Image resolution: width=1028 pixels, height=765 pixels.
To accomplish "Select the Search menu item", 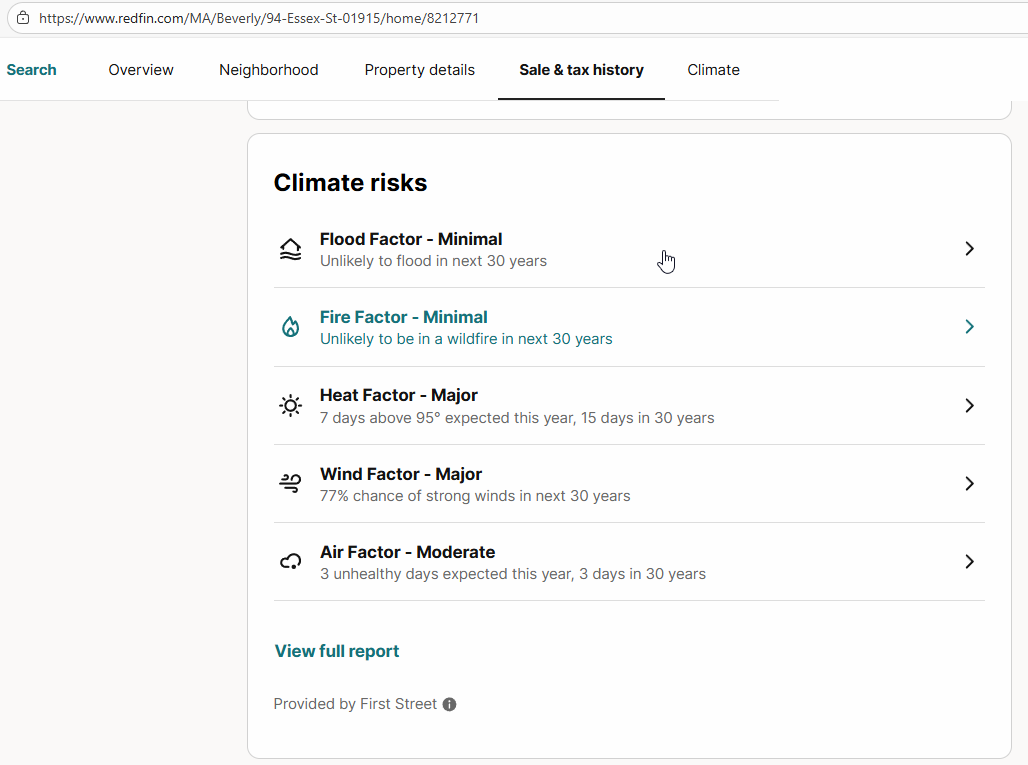I will (x=31, y=70).
